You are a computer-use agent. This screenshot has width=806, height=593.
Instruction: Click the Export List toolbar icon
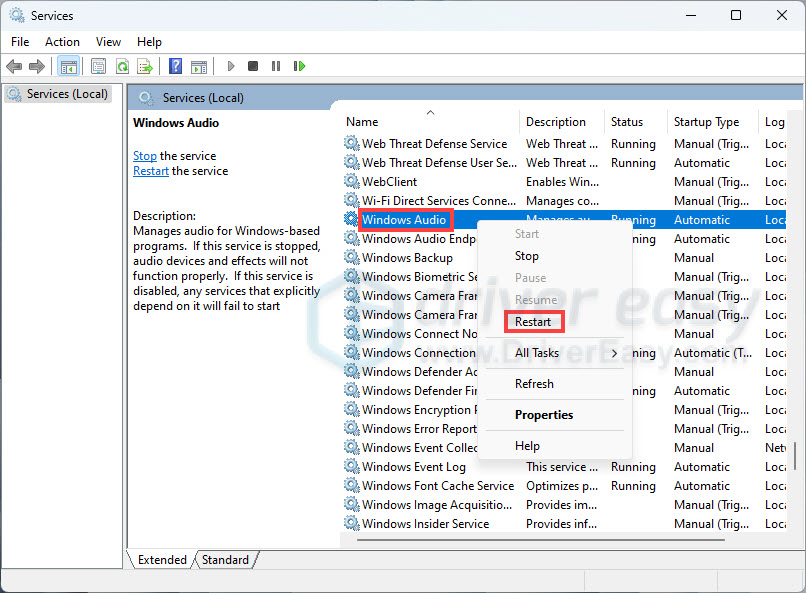pos(145,66)
